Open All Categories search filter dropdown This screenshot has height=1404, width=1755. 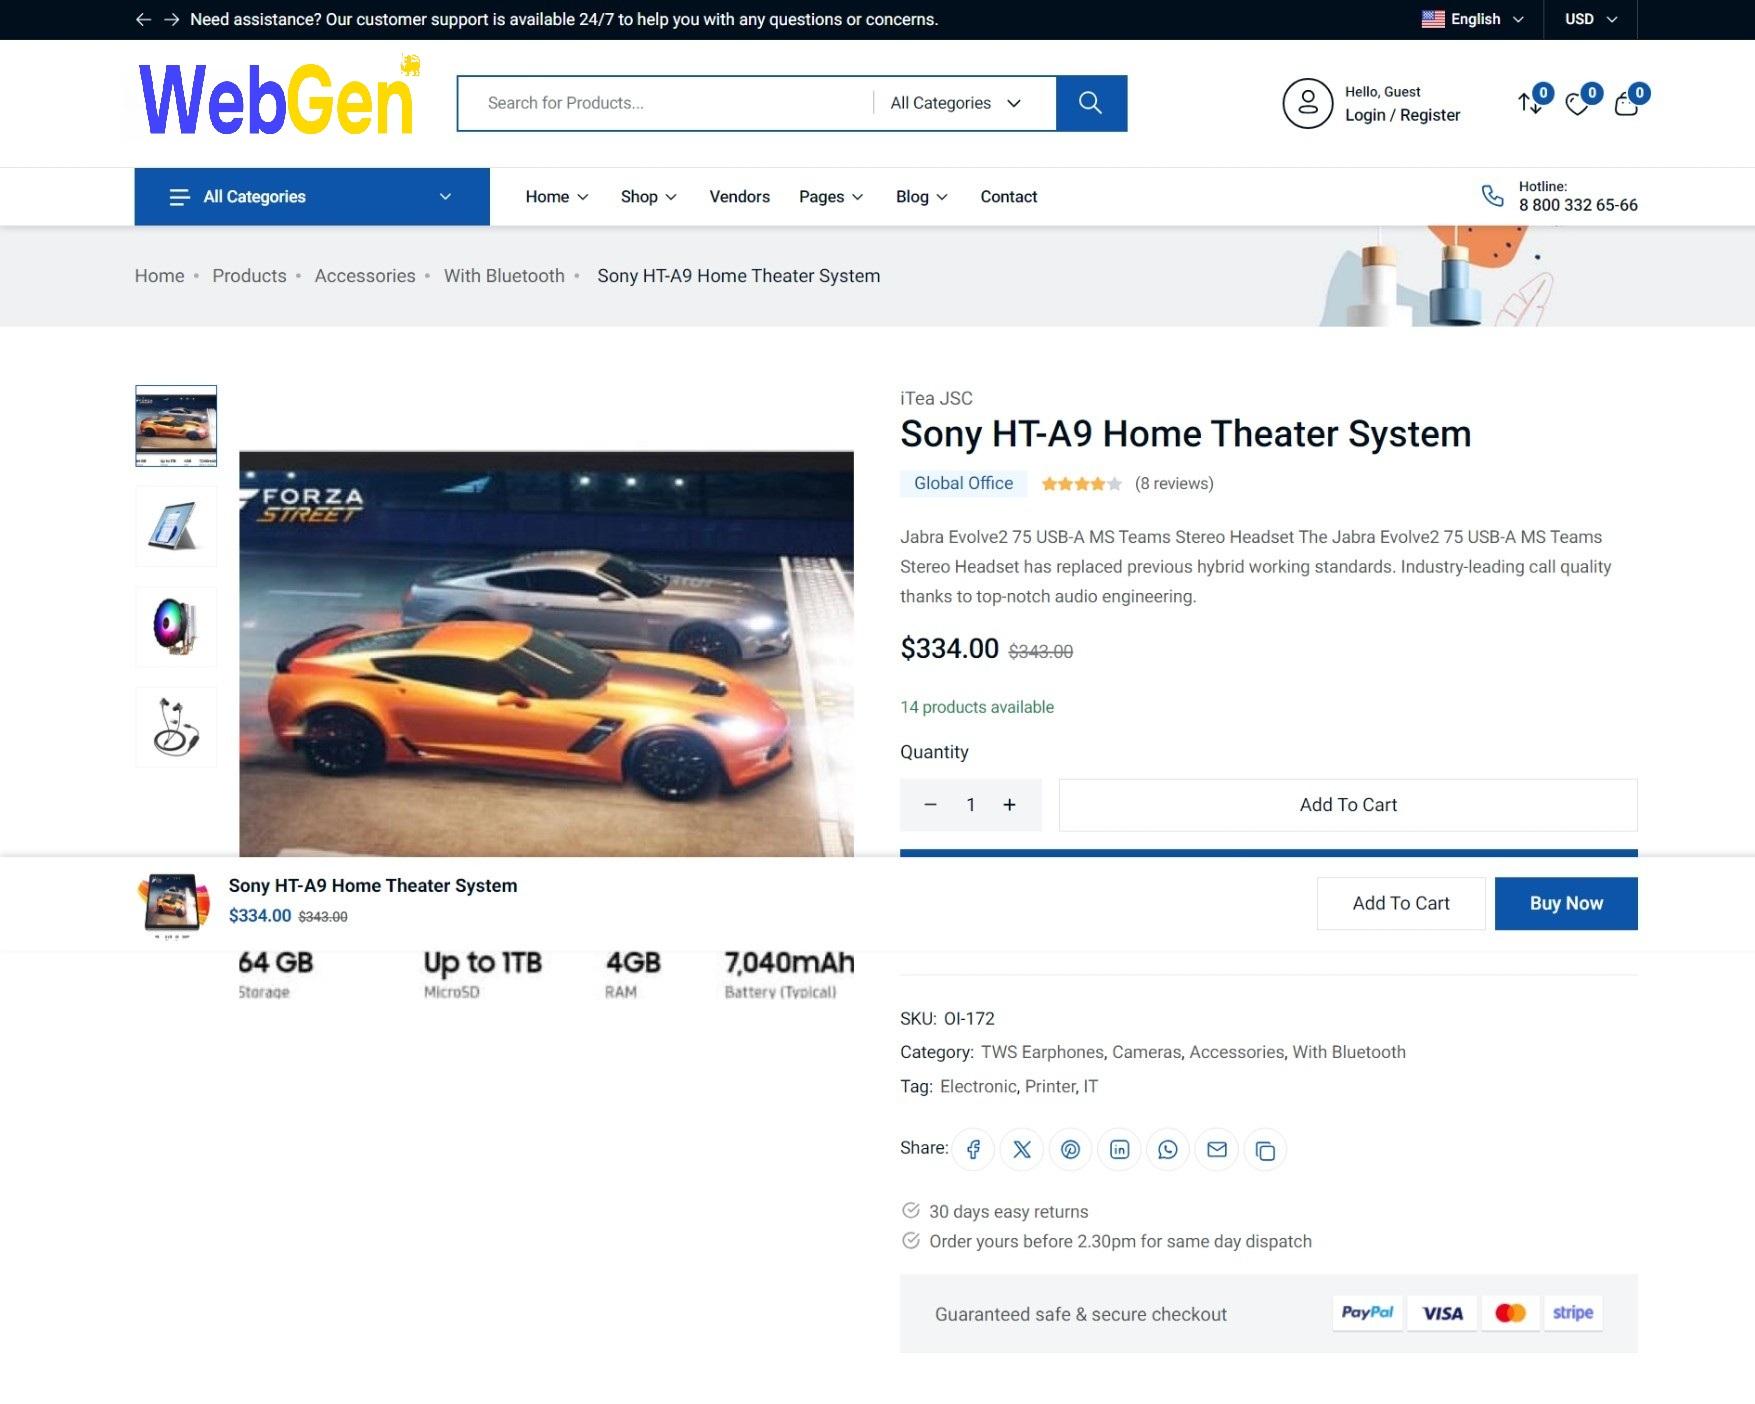point(956,103)
